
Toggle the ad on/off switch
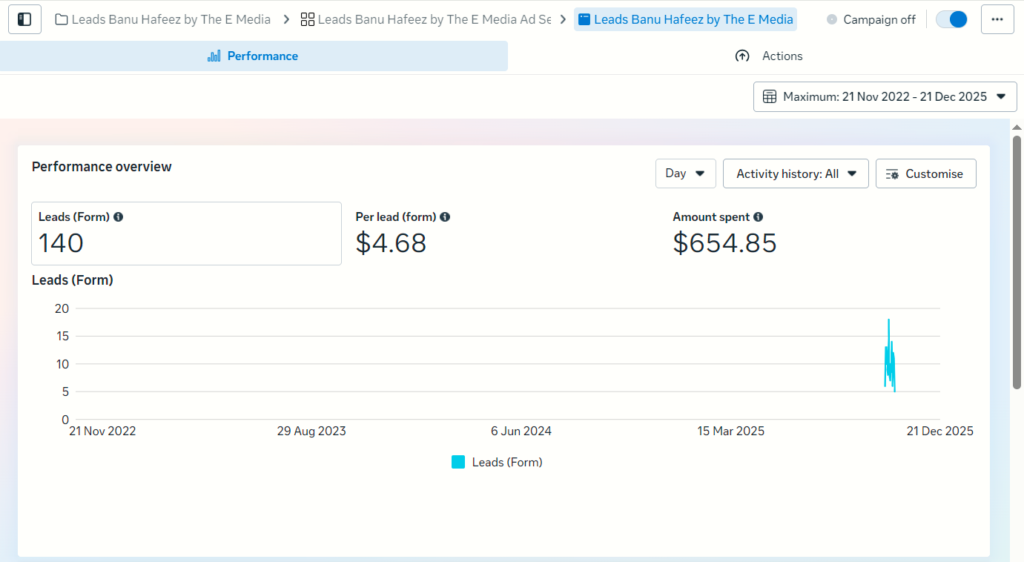coord(951,20)
